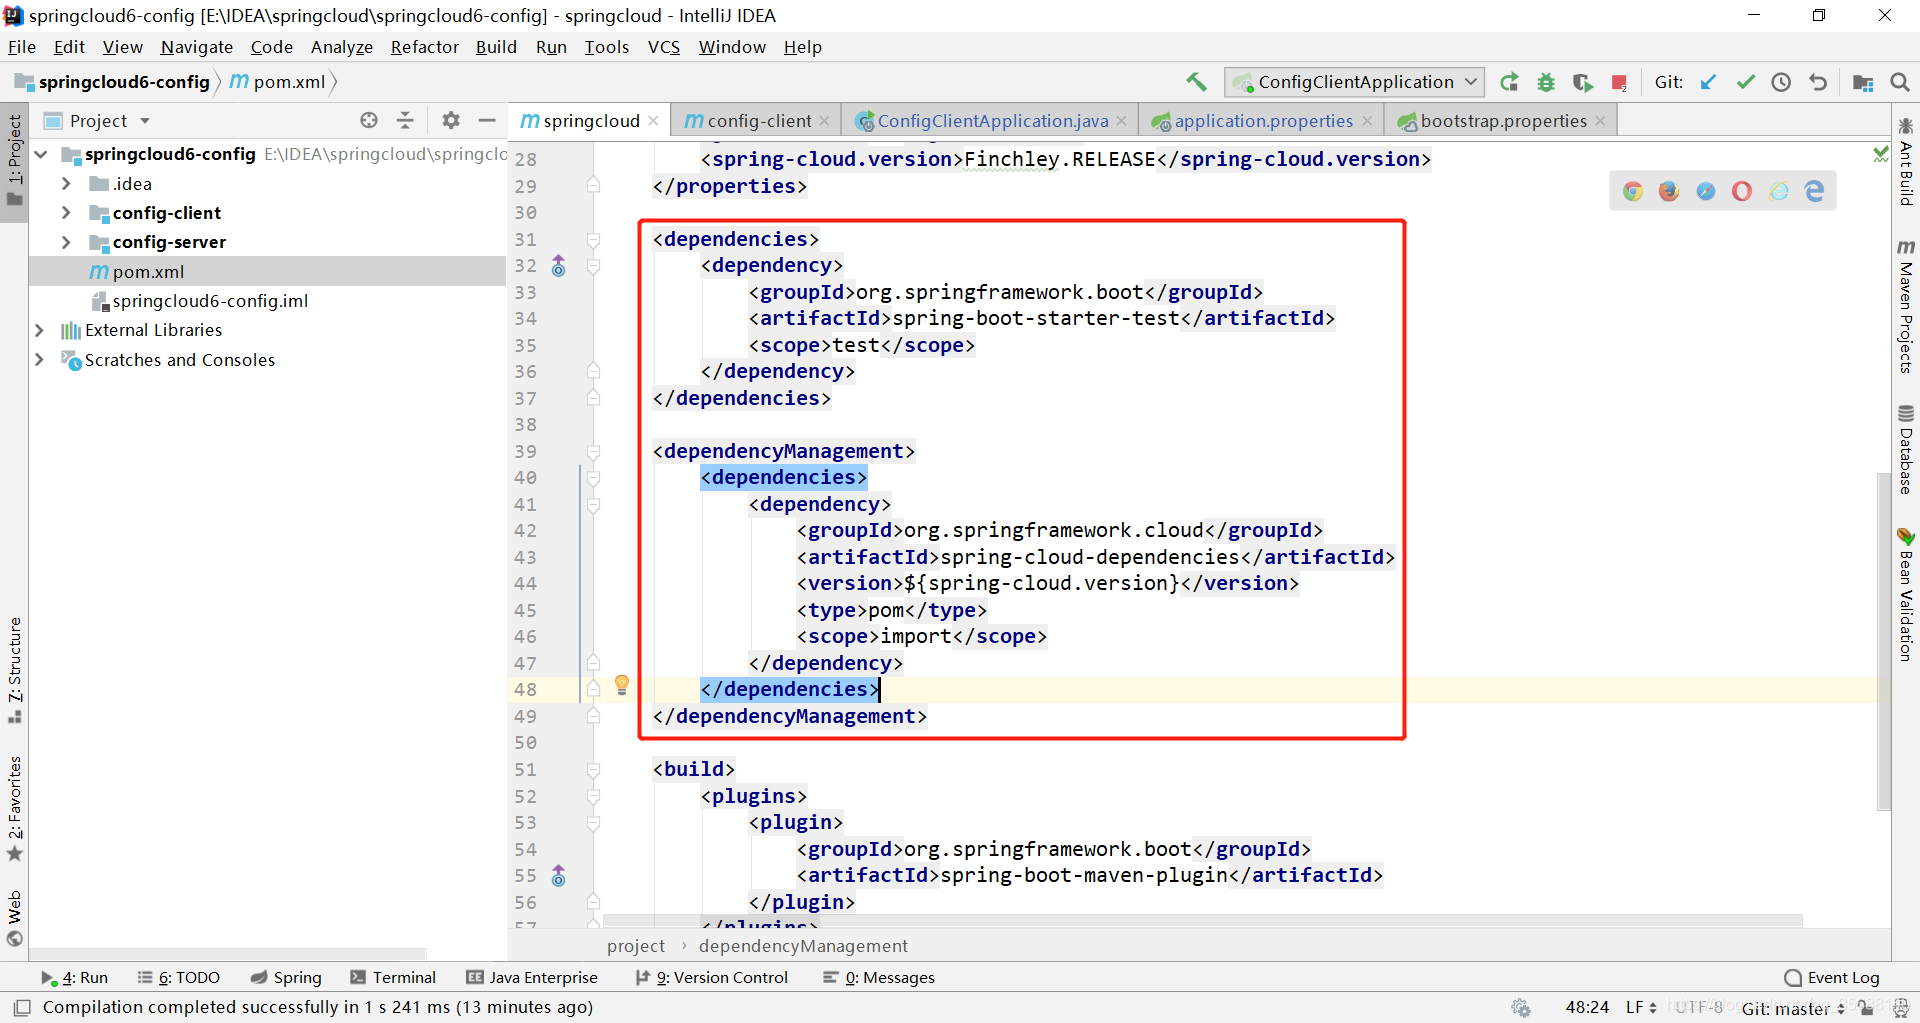The image size is (1920, 1023).
Task: Collapse the springcloud6-config root node
Action: [x=41, y=154]
